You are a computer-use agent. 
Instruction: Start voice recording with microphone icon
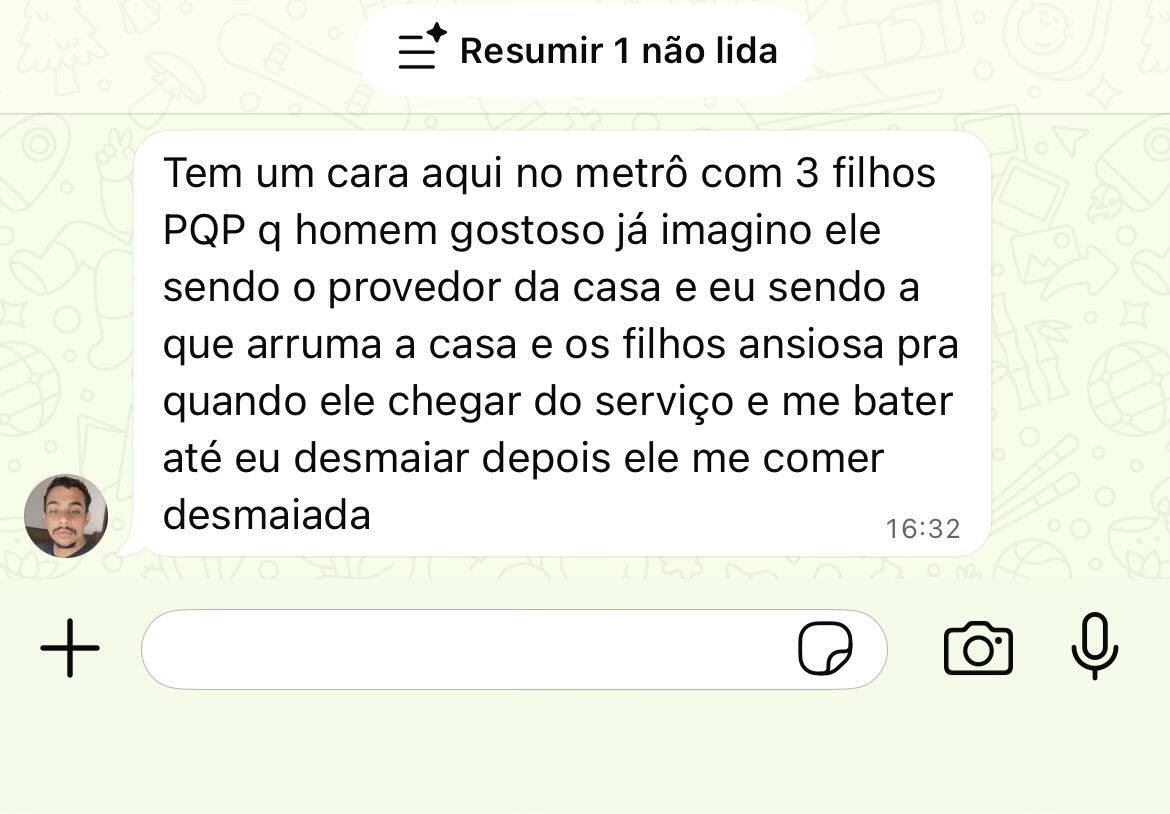tap(1094, 646)
